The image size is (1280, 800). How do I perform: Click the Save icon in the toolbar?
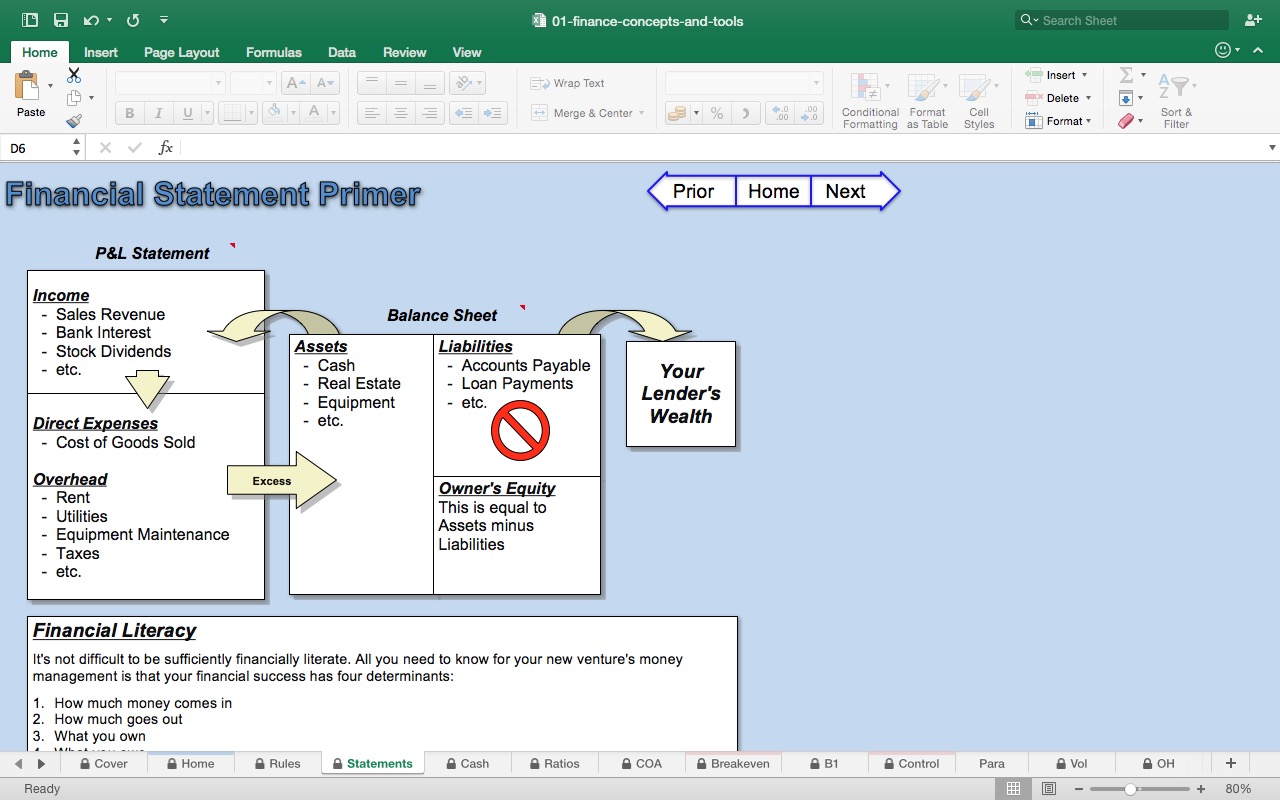tap(60, 20)
